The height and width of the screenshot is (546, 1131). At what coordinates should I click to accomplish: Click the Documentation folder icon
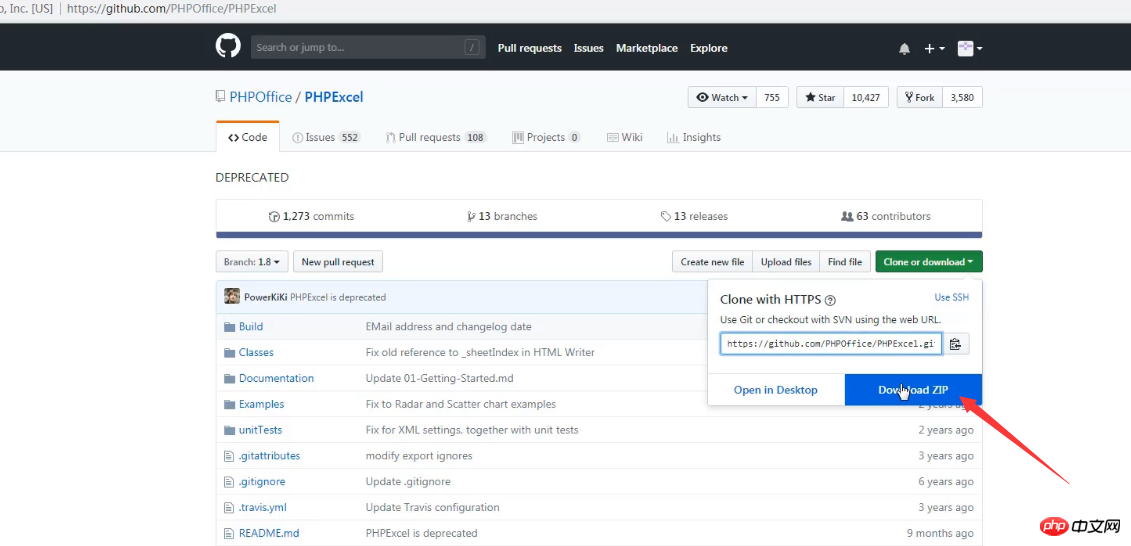point(229,379)
